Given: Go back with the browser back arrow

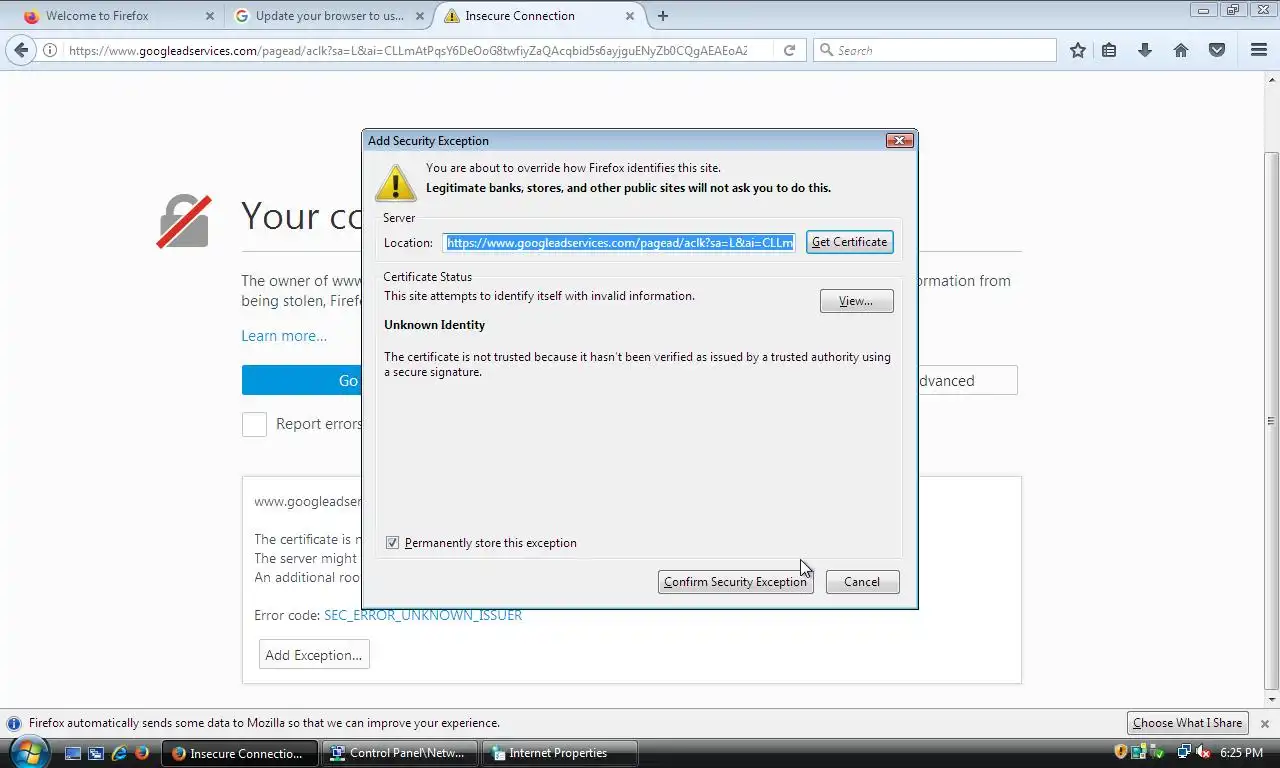Looking at the screenshot, I should 21,50.
